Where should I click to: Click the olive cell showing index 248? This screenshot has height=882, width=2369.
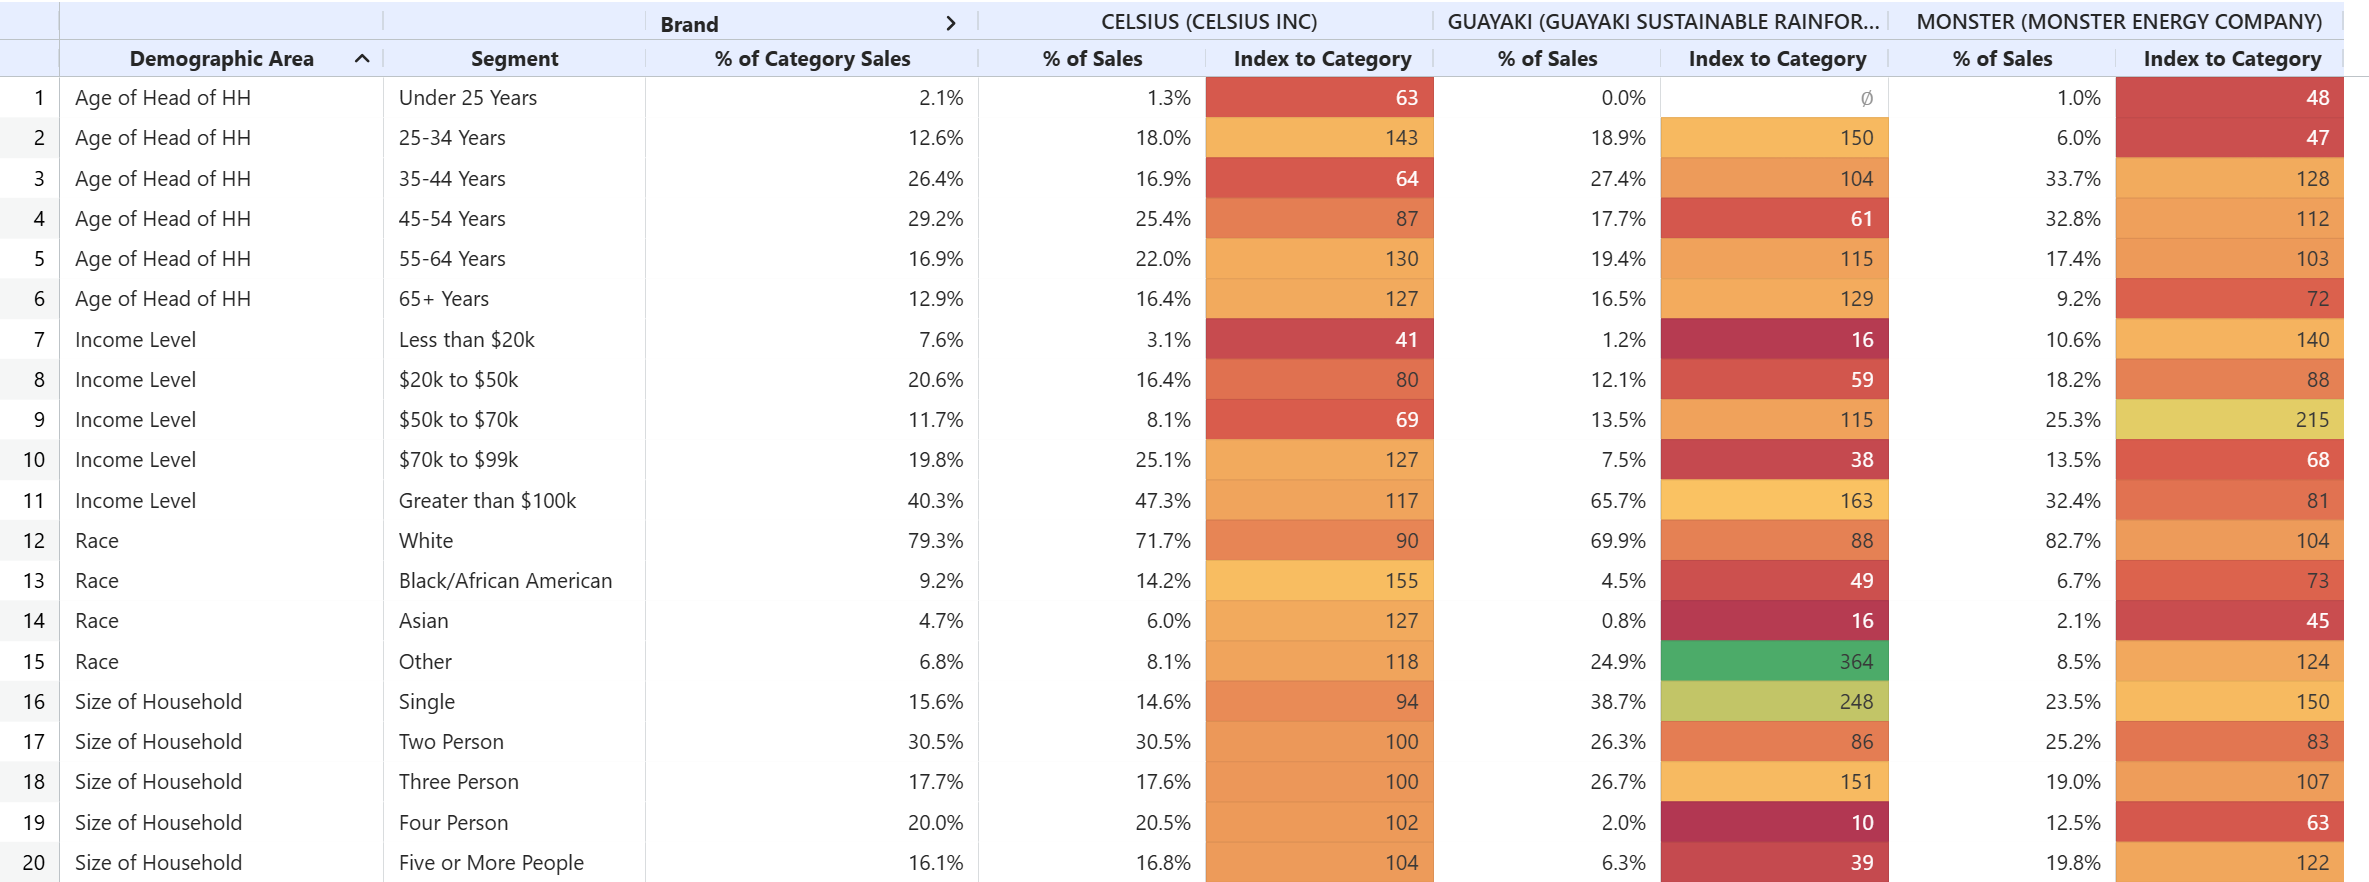point(1775,702)
